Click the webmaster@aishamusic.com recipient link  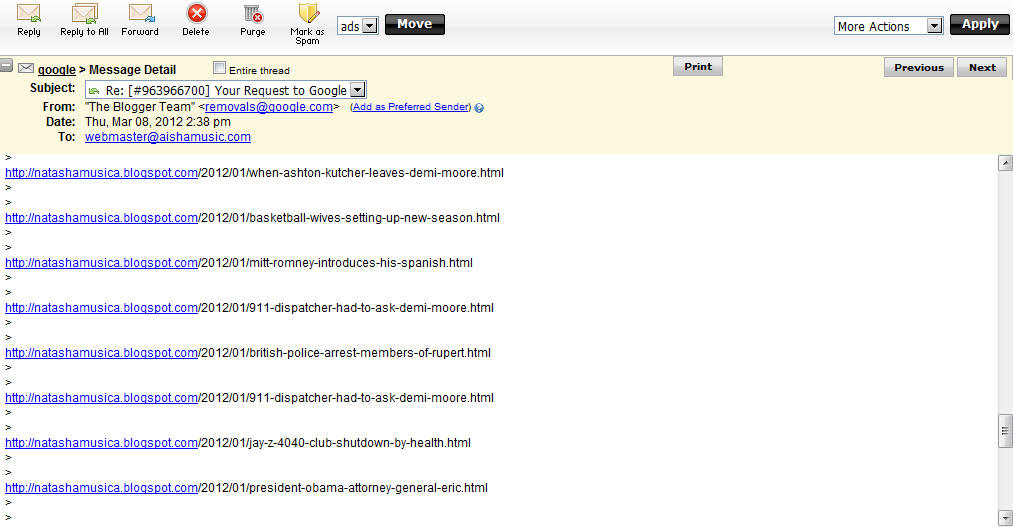coord(168,137)
